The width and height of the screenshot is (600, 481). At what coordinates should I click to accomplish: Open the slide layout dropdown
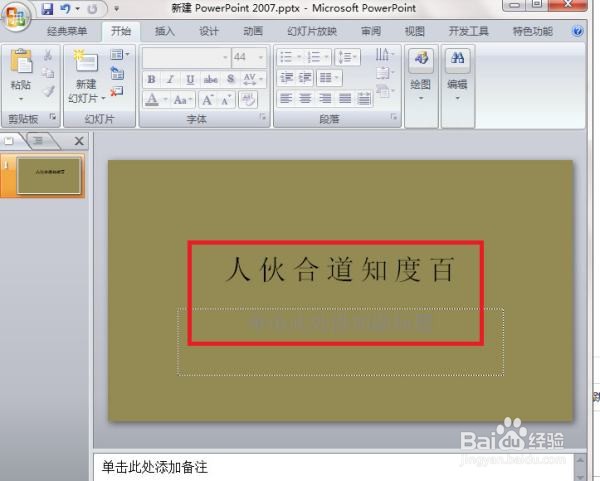coord(120,55)
